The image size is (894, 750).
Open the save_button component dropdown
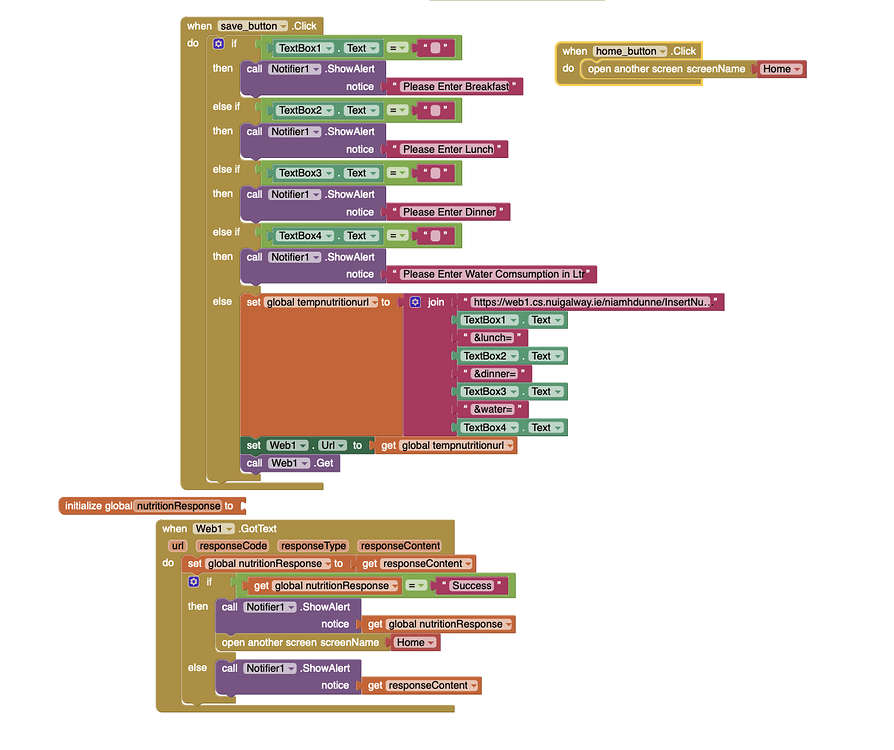click(x=283, y=26)
